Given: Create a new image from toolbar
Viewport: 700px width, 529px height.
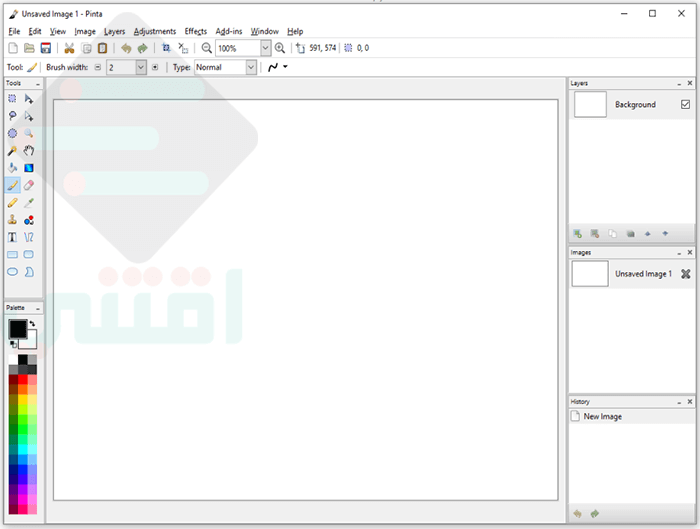Looking at the screenshot, I should (13, 48).
